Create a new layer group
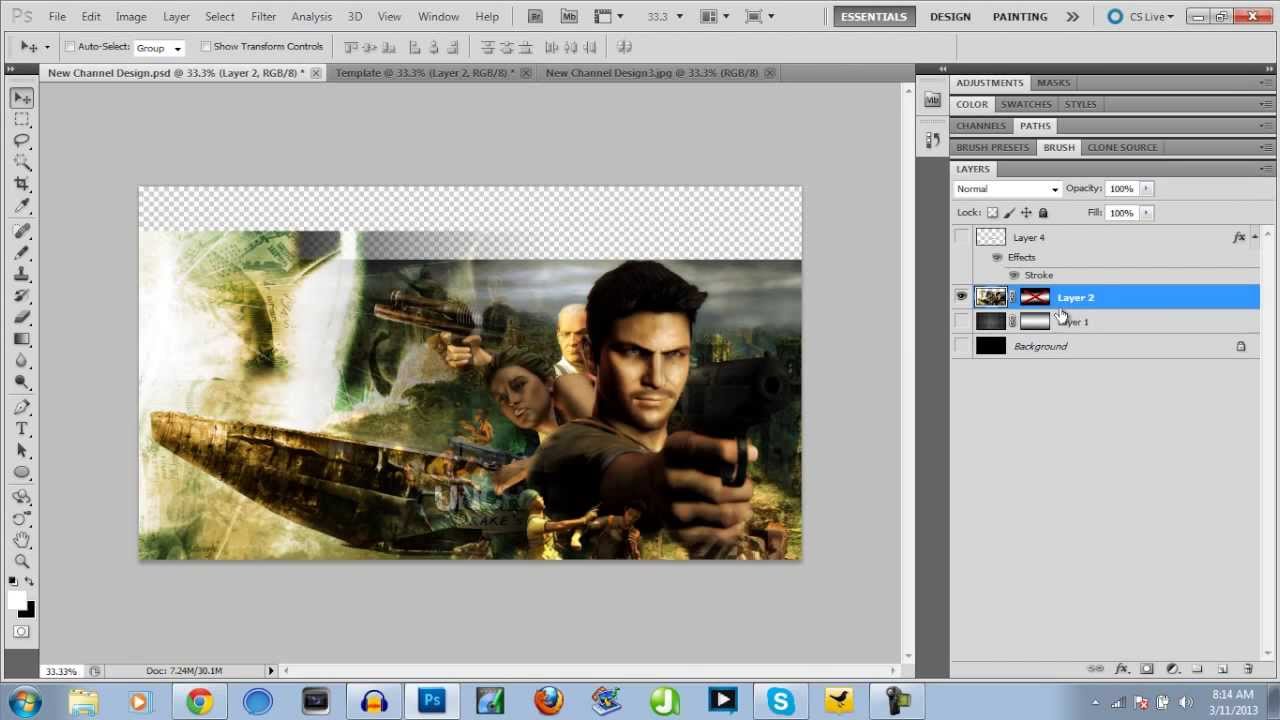Viewport: 1280px width, 720px height. click(x=1197, y=669)
